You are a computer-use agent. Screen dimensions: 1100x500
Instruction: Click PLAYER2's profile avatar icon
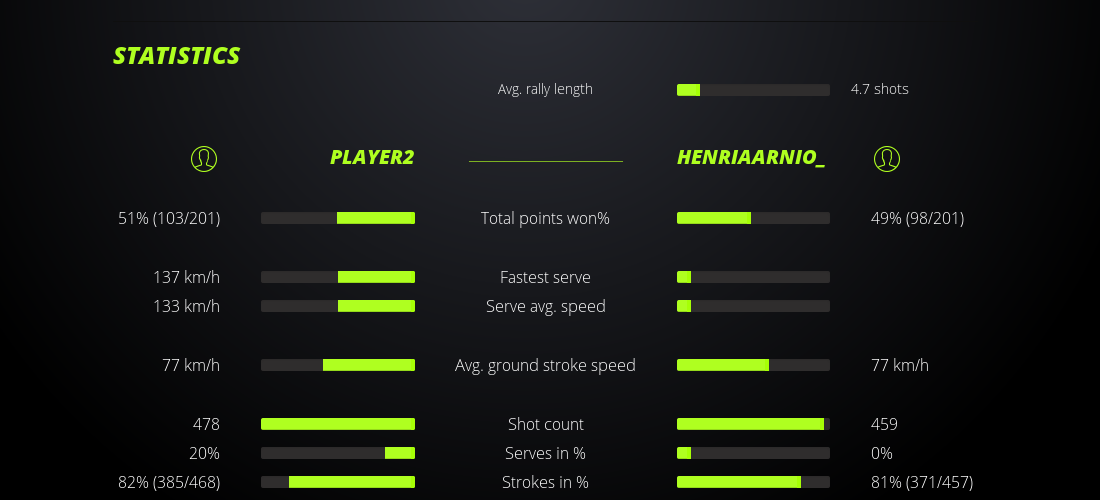(x=204, y=158)
